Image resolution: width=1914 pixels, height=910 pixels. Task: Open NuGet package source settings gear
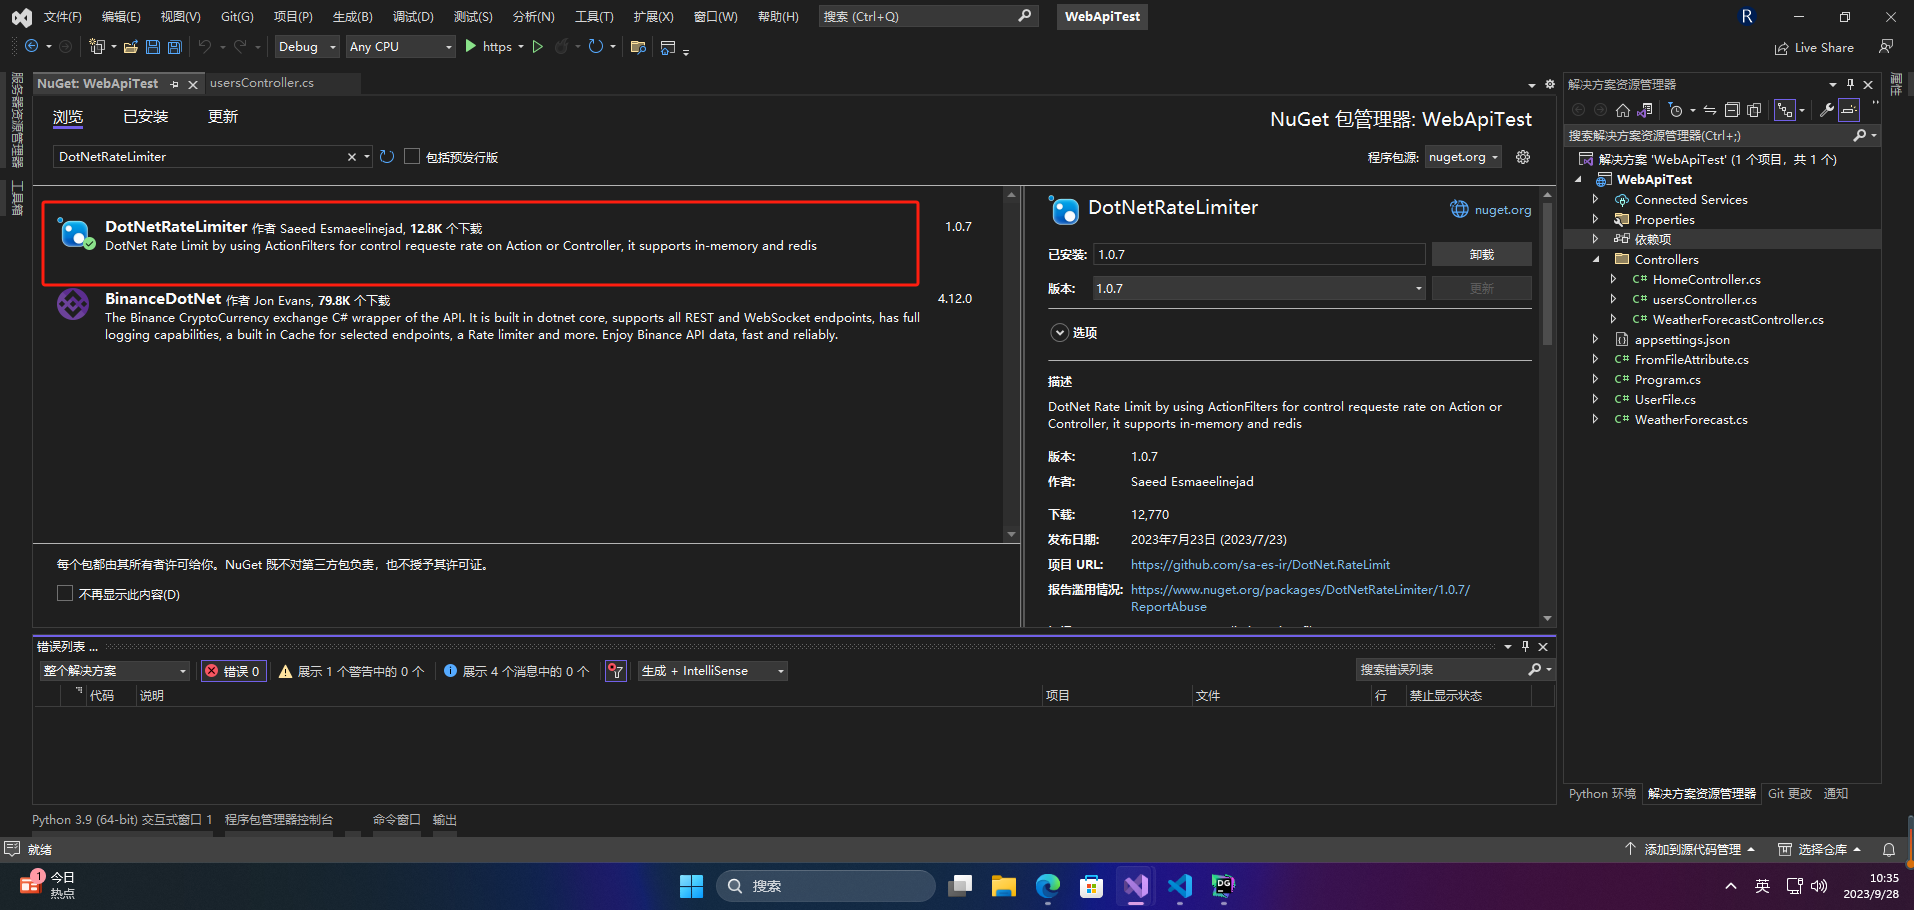click(x=1523, y=157)
